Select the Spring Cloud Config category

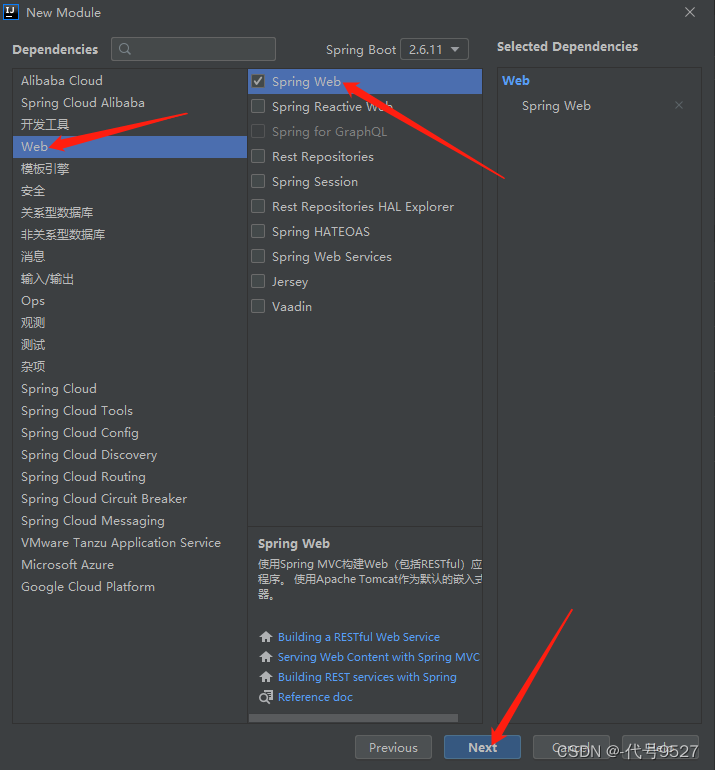coord(130,433)
